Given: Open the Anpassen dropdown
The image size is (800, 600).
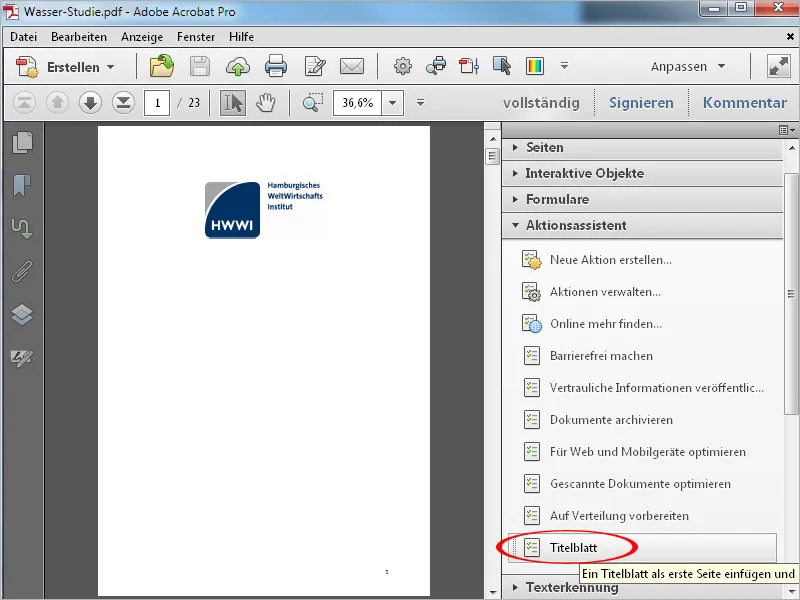Looking at the screenshot, I should (x=688, y=67).
